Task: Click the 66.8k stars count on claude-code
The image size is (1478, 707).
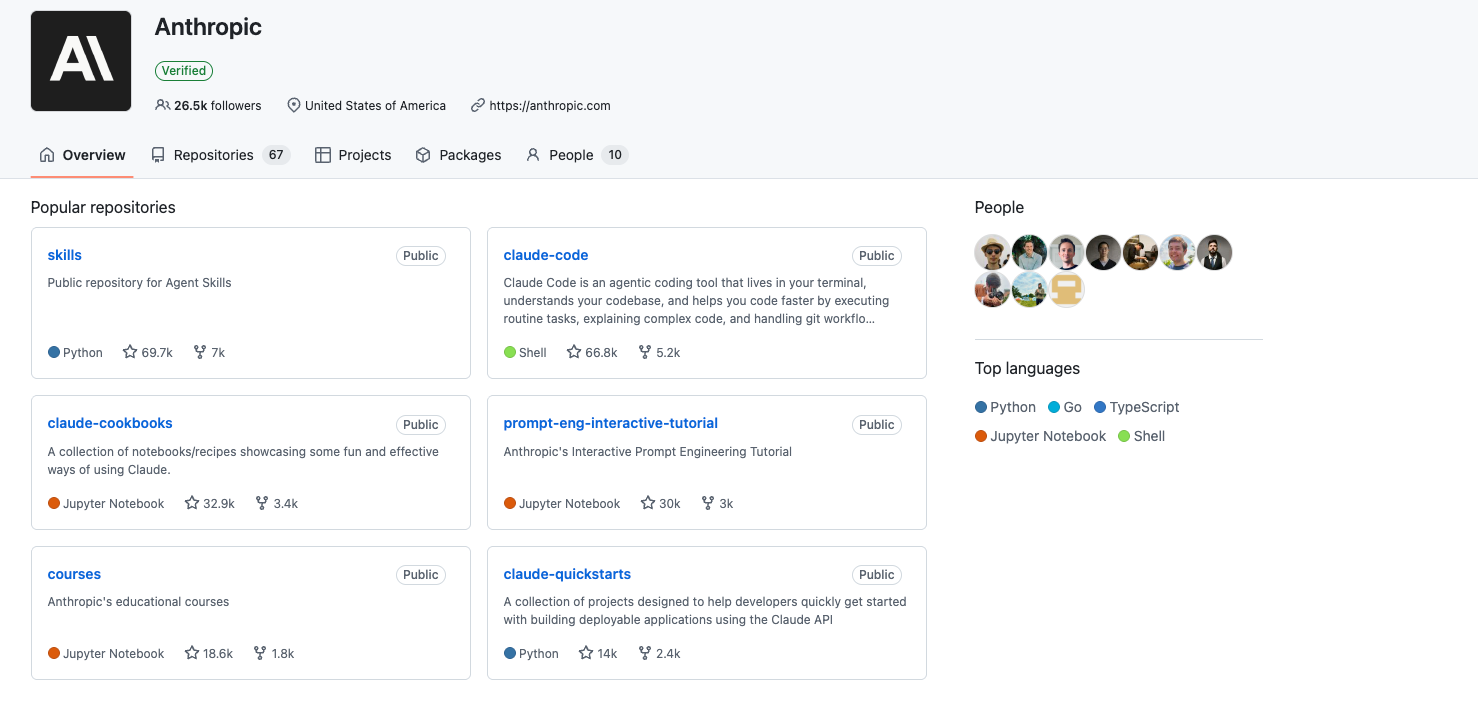Action: (601, 352)
